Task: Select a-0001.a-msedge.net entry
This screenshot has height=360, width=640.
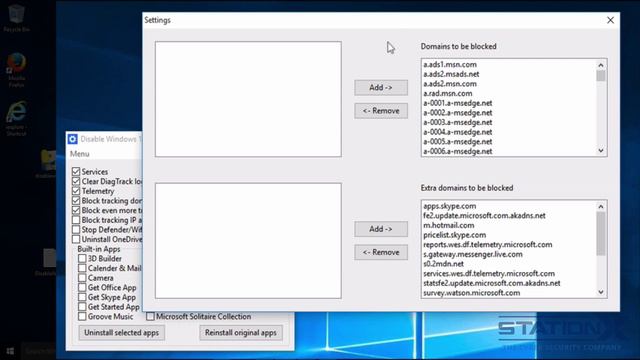Action: tap(458, 103)
